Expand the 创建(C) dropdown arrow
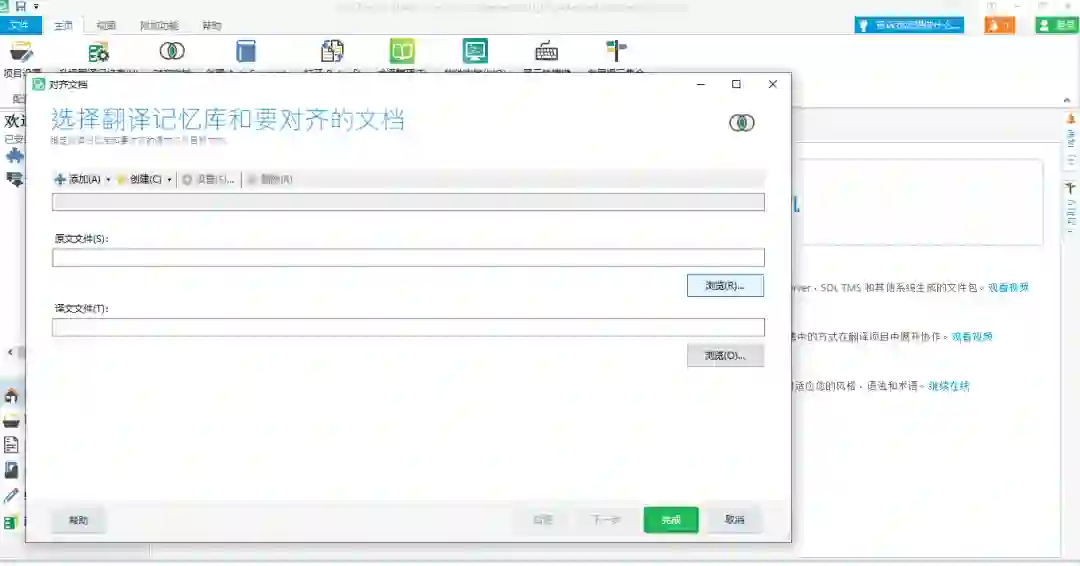Viewport: 1080px width, 566px height. tap(169, 180)
